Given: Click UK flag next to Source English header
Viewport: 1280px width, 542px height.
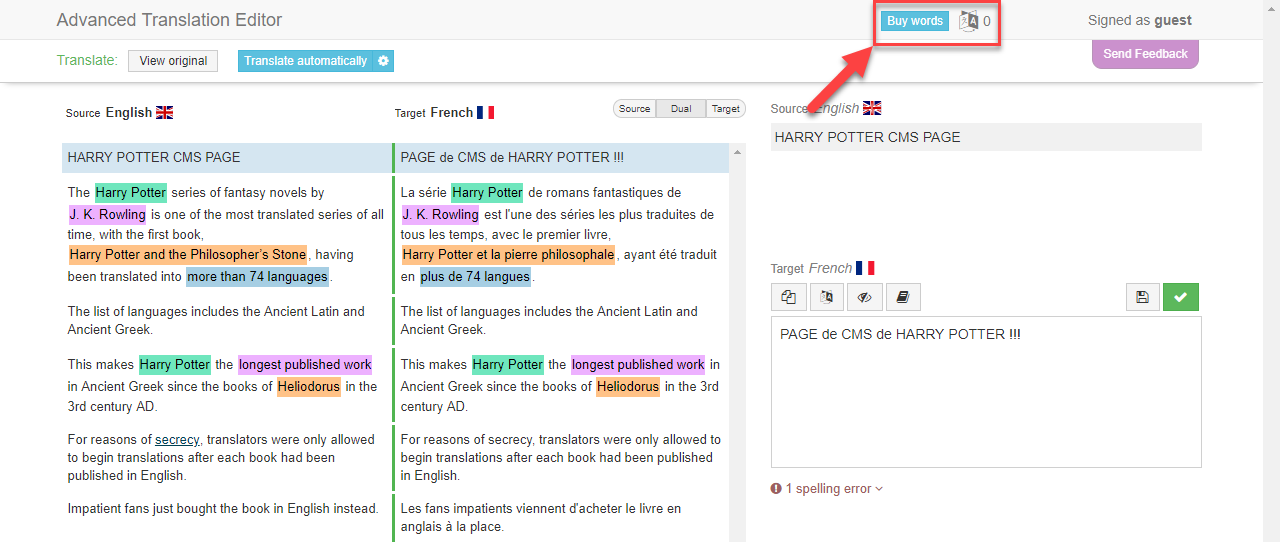Looking at the screenshot, I should [165, 113].
